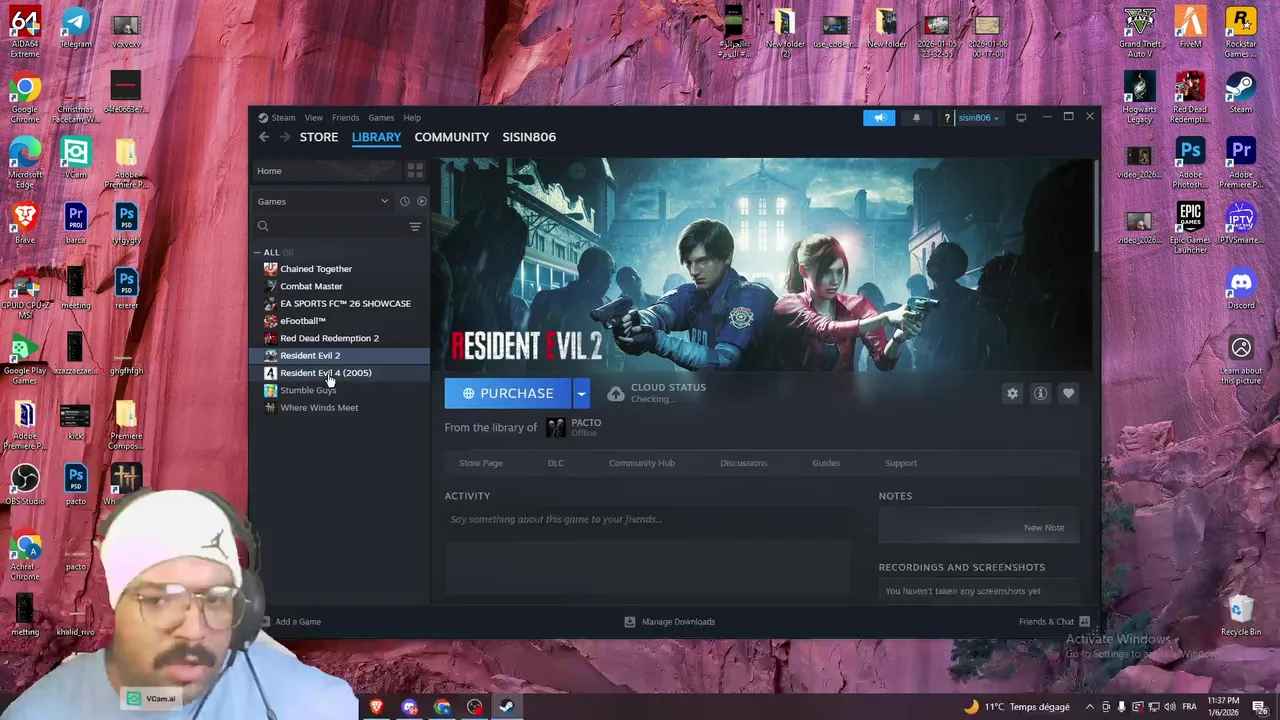This screenshot has height=720, width=1280.
Task: Select the Rockstar Games desktop shortcut
Action: [x=1241, y=33]
